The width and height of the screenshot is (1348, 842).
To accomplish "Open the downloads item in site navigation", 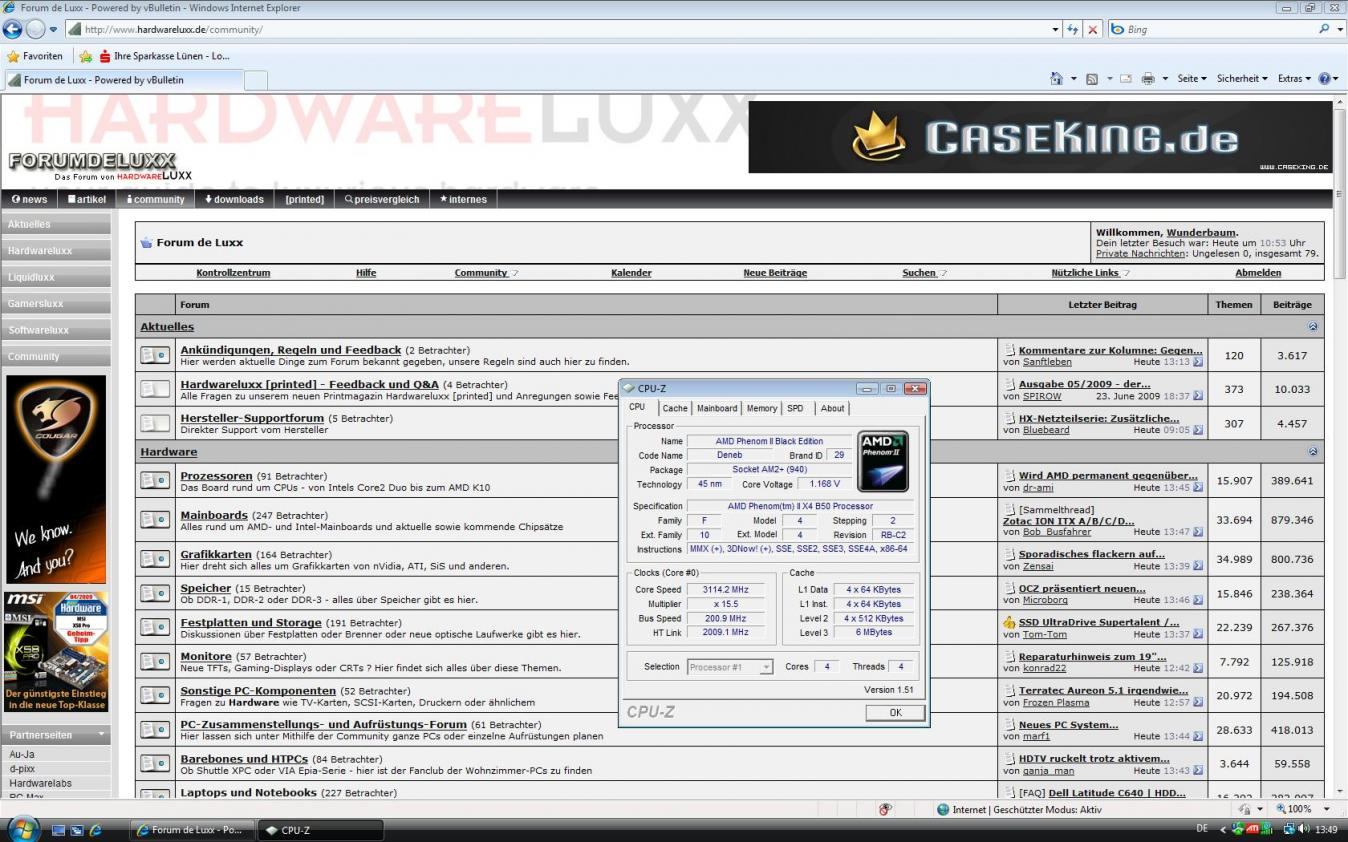I will point(234,199).
